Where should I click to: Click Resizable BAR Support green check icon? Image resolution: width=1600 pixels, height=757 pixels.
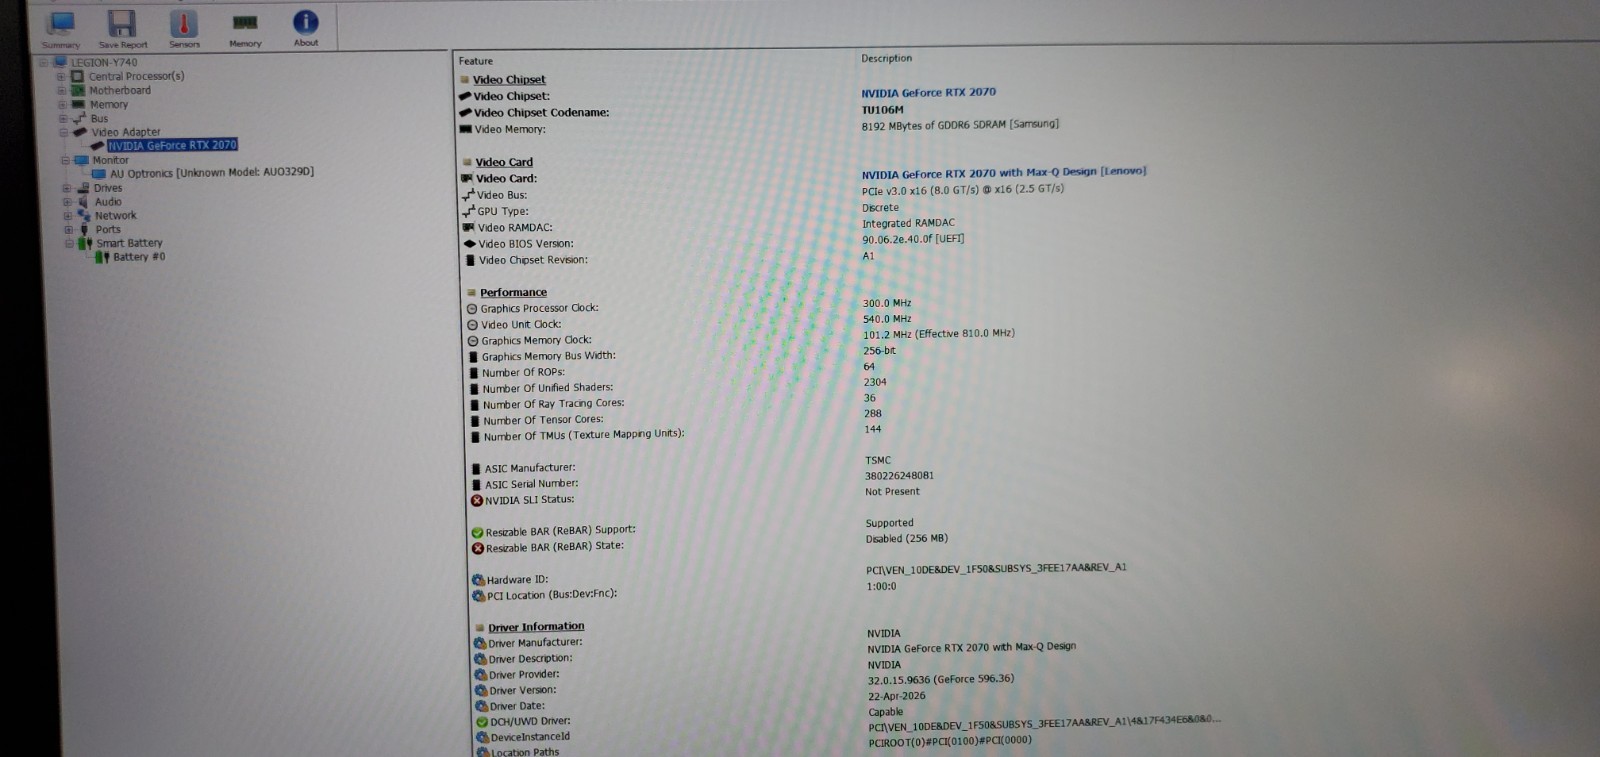pyautogui.click(x=477, y=533)
